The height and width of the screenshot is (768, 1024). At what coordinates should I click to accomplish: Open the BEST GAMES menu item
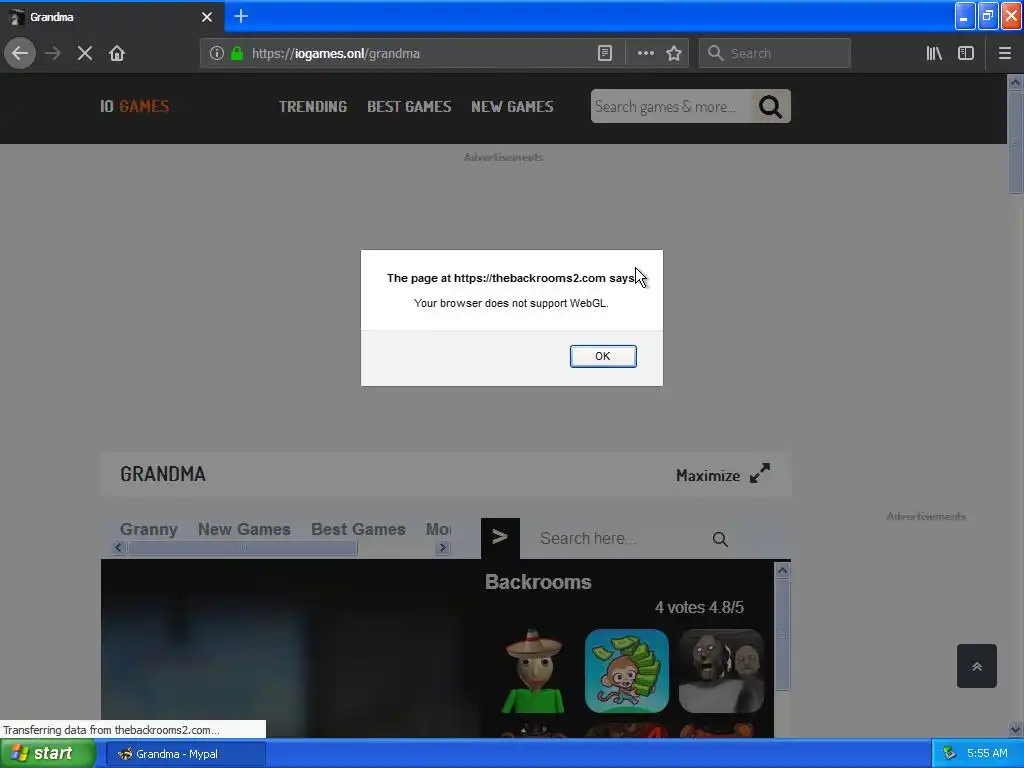tap(409, 106)
